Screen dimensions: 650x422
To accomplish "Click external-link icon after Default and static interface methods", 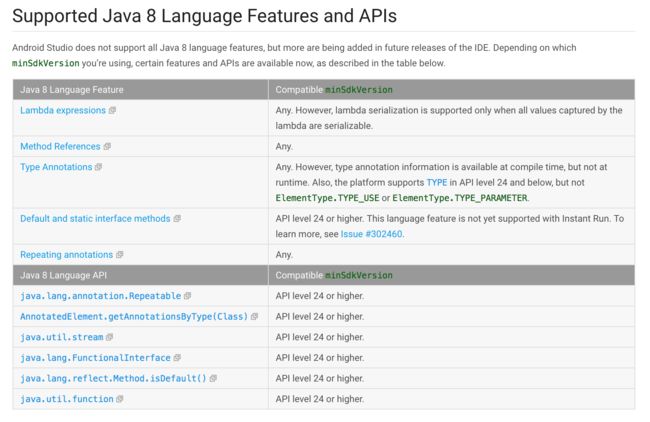I will 177,218.
